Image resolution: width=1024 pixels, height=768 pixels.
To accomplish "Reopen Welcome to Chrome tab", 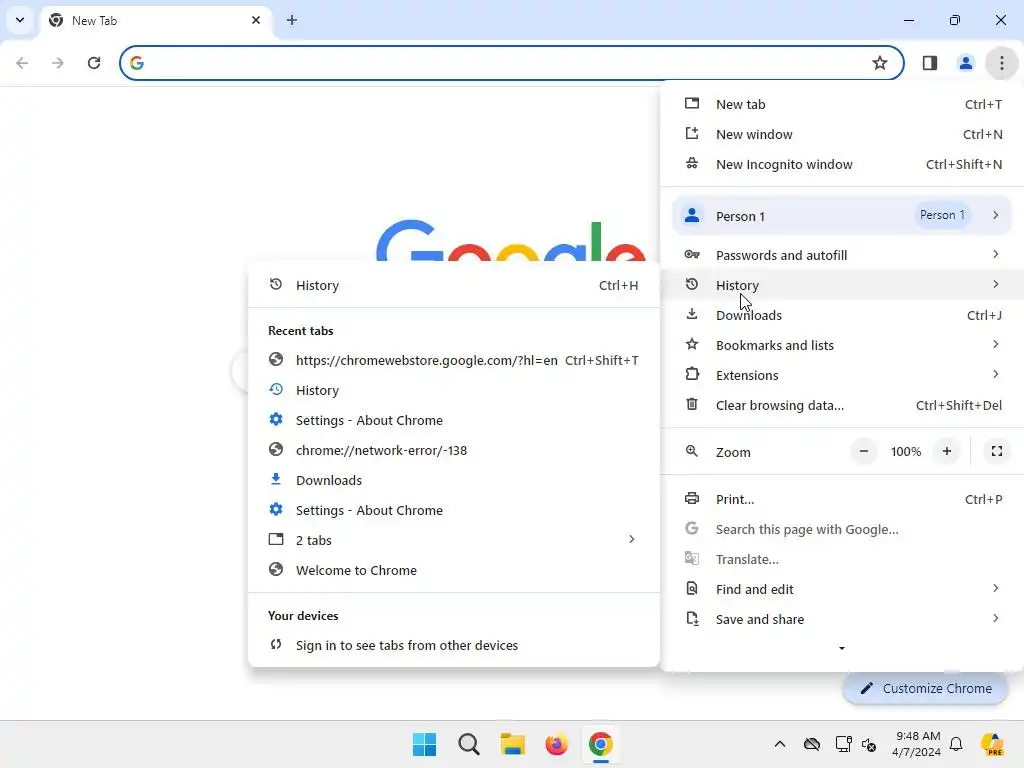I will click(x=454, y=571).
